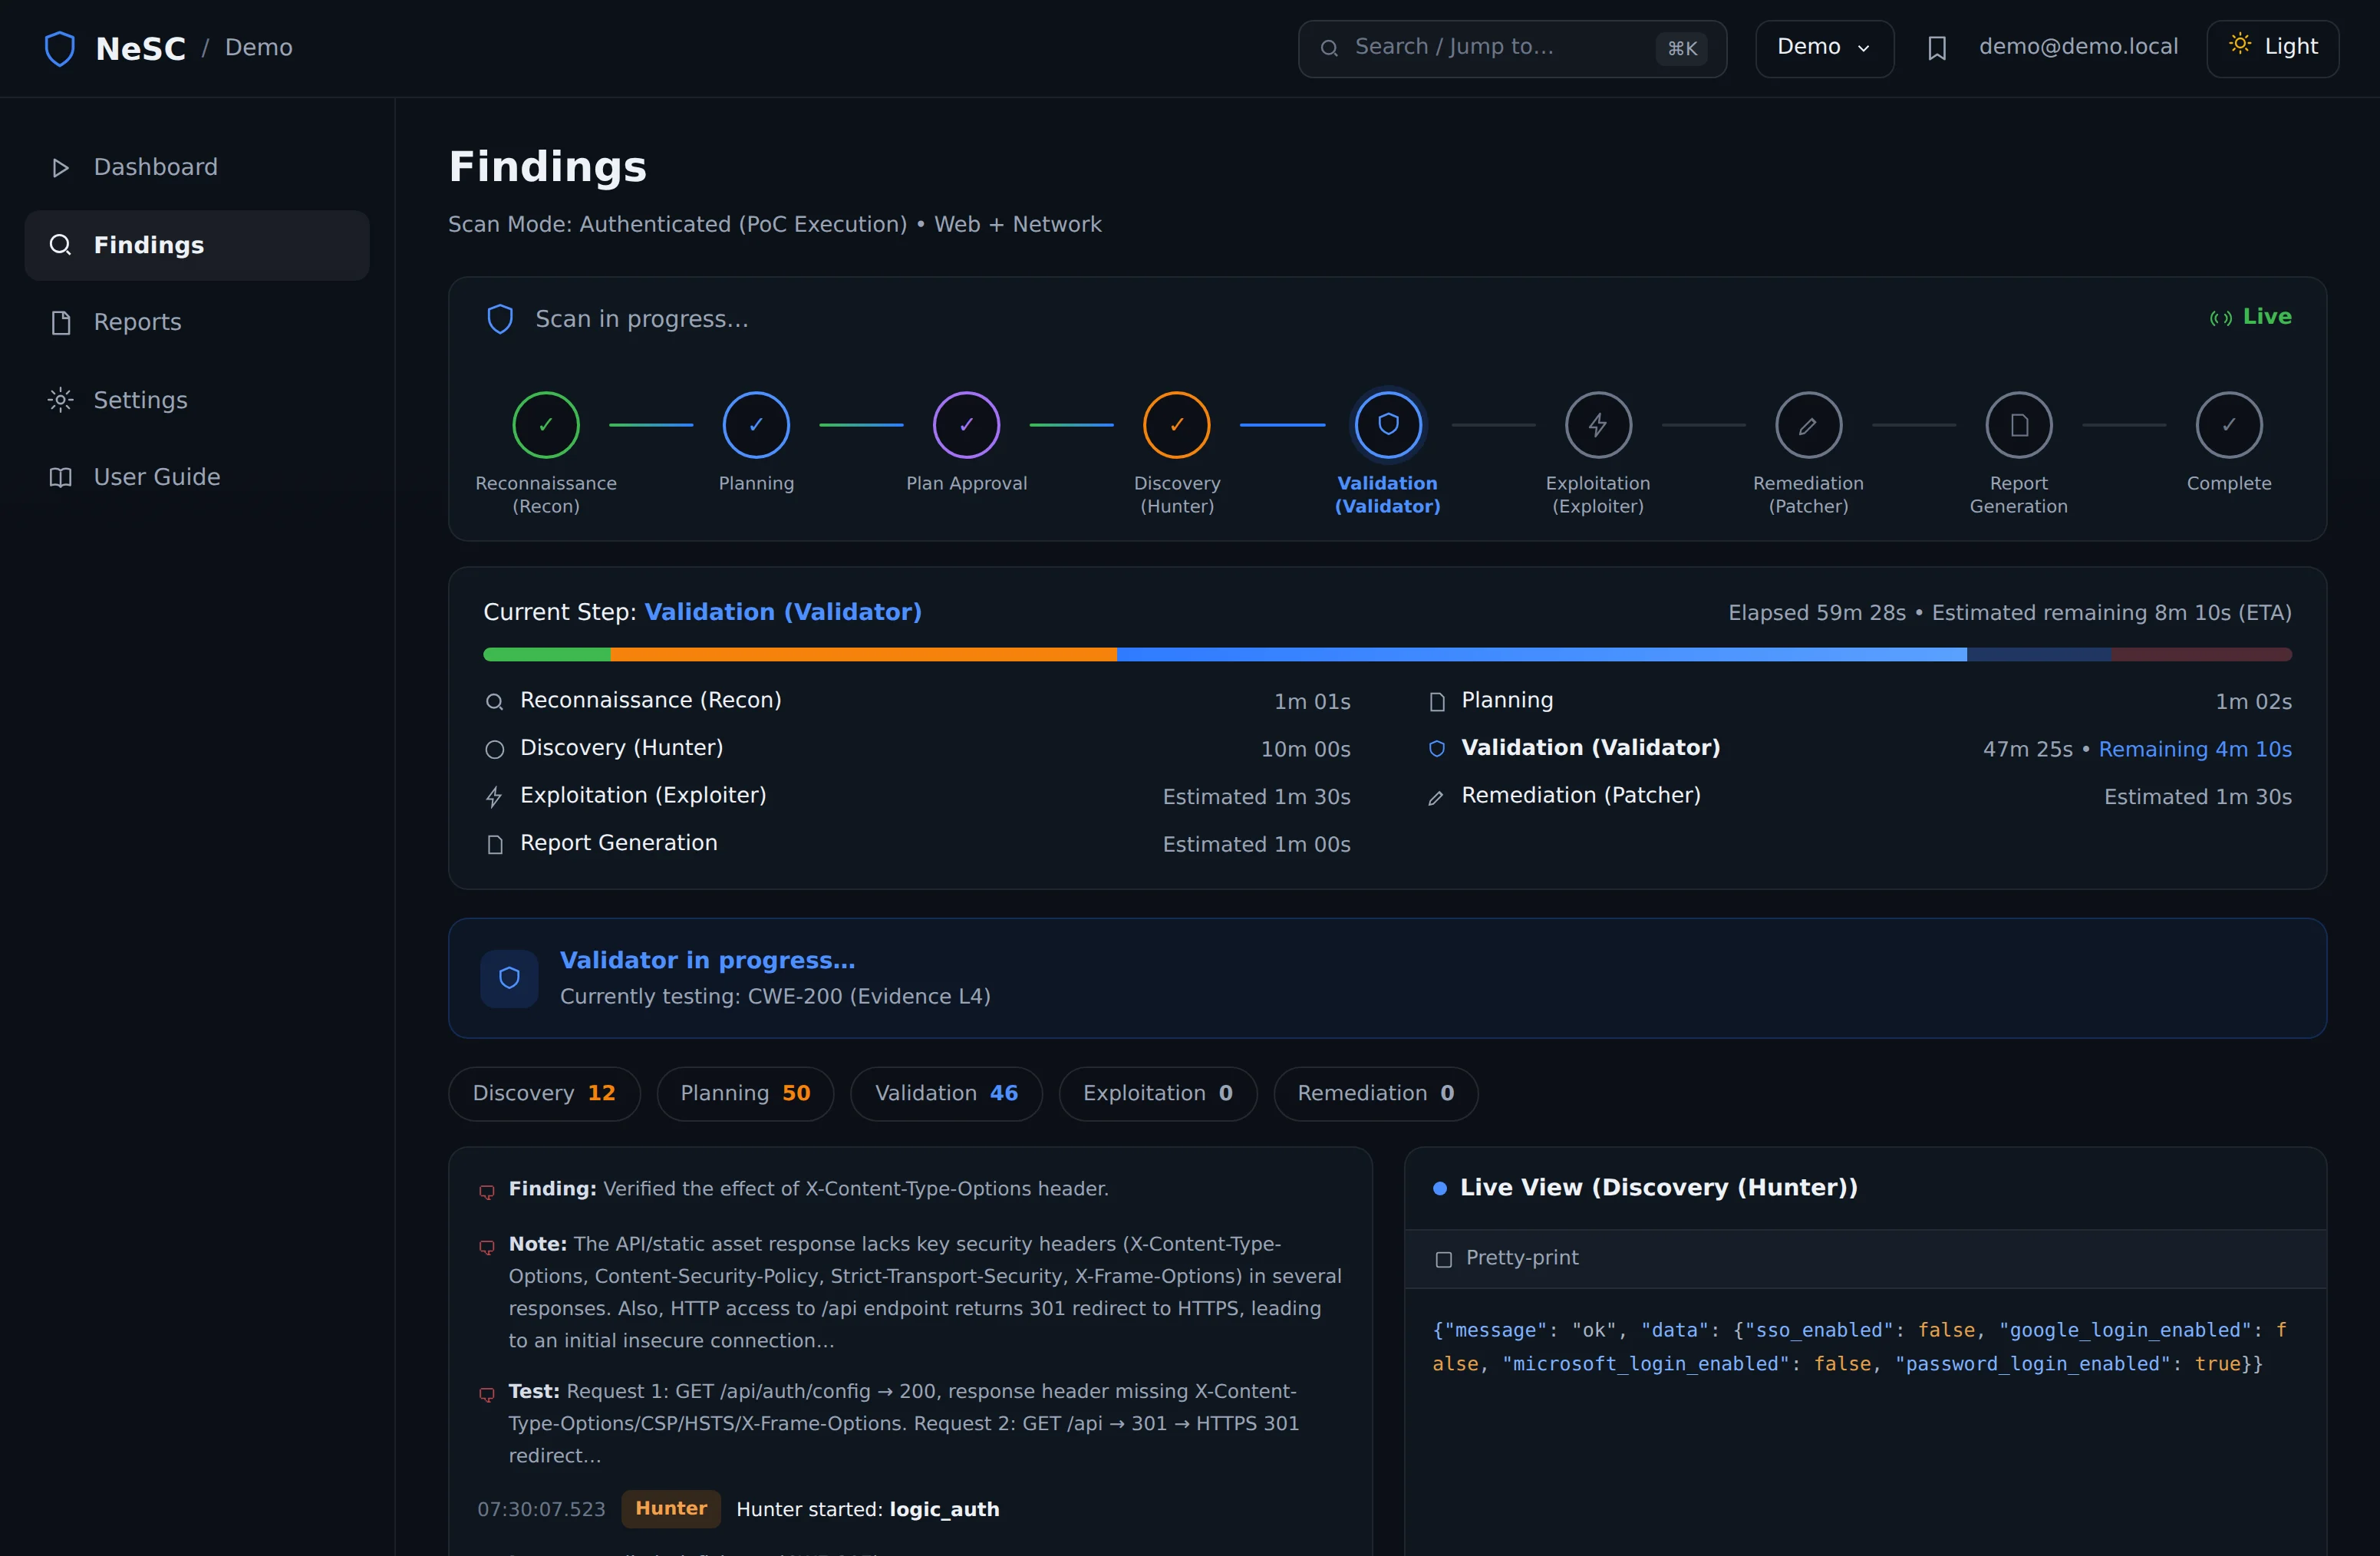Screen dimensions: 2380x1556
Task: Click the Validator in progress heading
Action: click(x=708, y=960)
